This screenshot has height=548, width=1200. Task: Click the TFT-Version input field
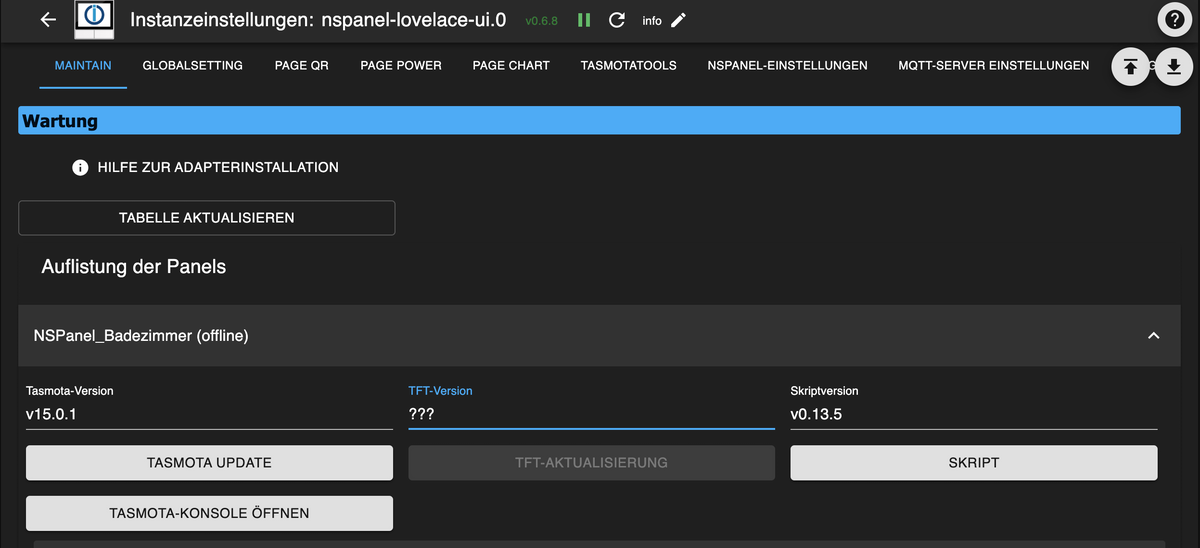[591, 414]
